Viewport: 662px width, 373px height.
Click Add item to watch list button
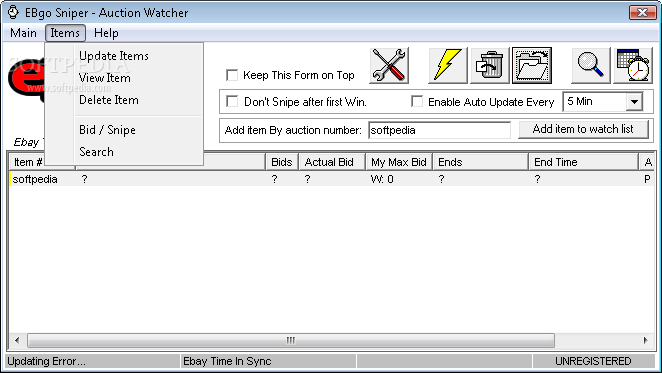(x=583, y=129)
